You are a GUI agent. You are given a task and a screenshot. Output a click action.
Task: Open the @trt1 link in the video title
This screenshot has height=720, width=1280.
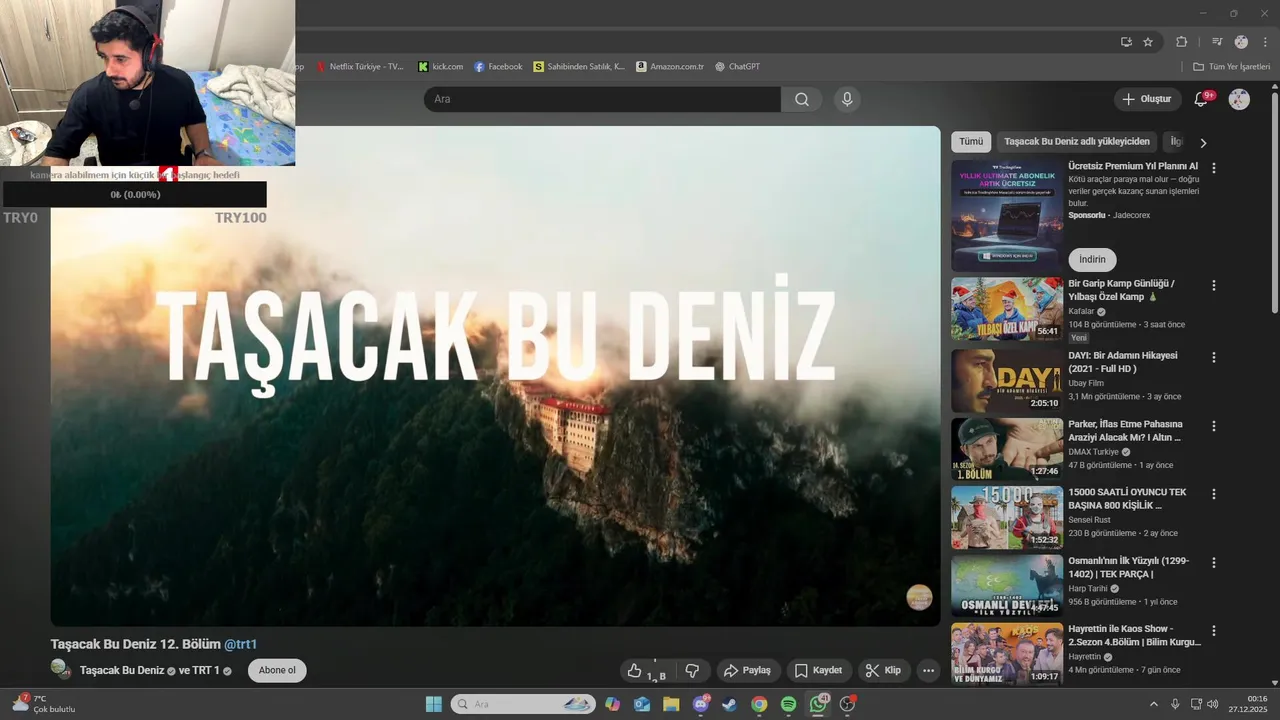[241, 644]
